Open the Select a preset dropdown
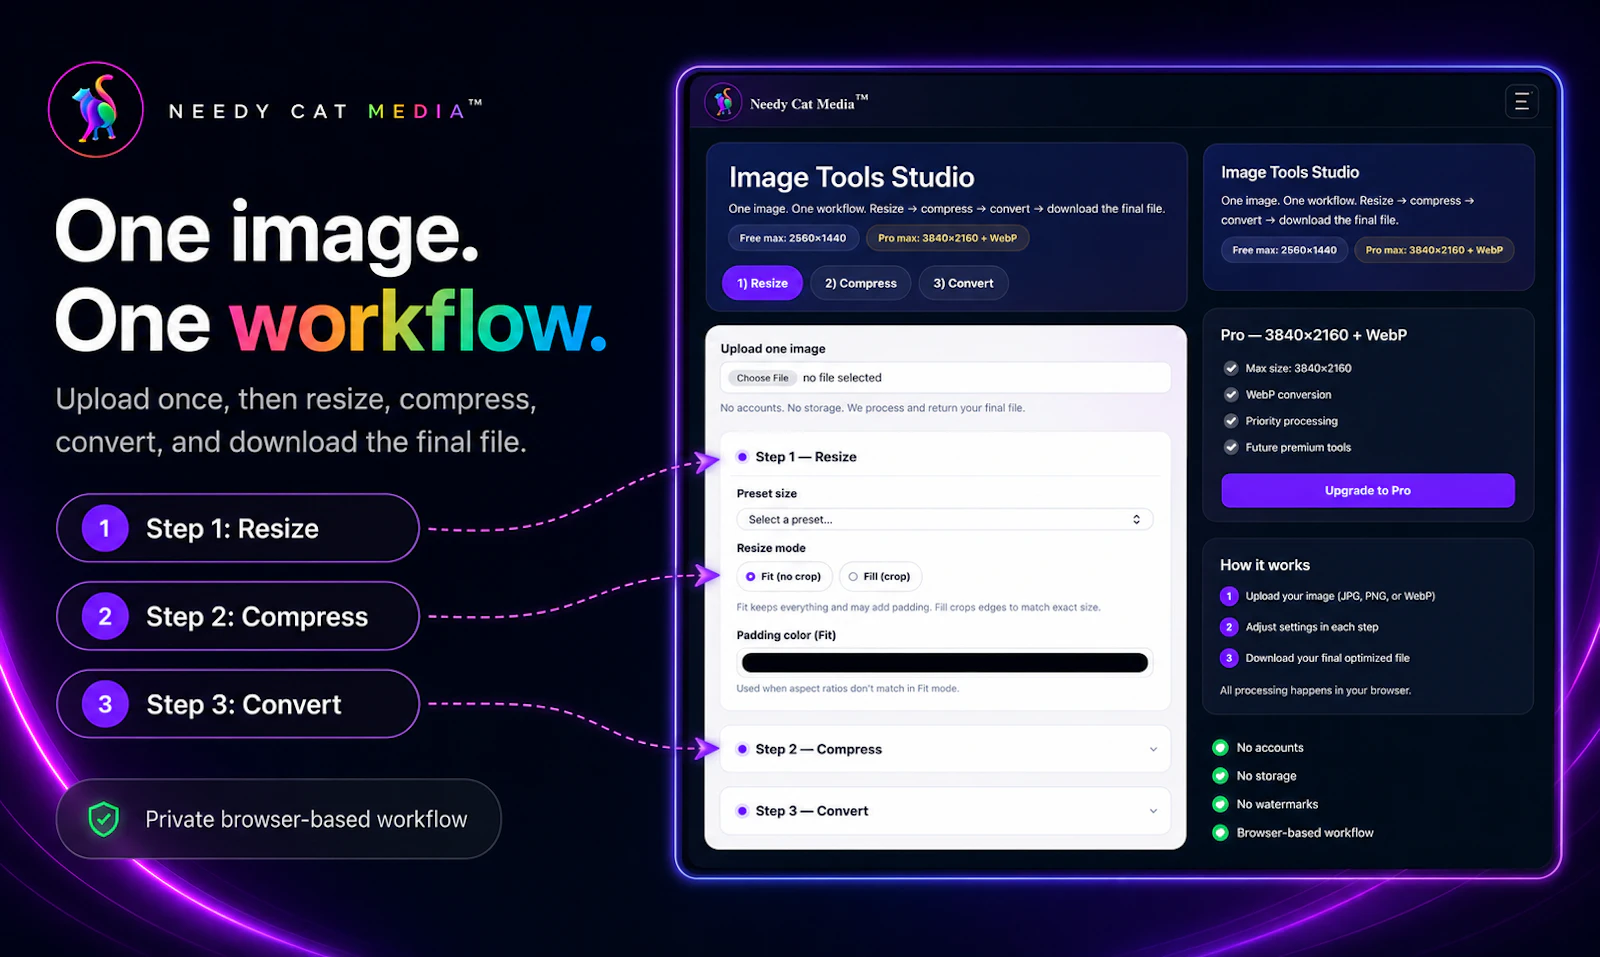The height and width of the screenshot is (957, 1600). (x=945, y=520)
